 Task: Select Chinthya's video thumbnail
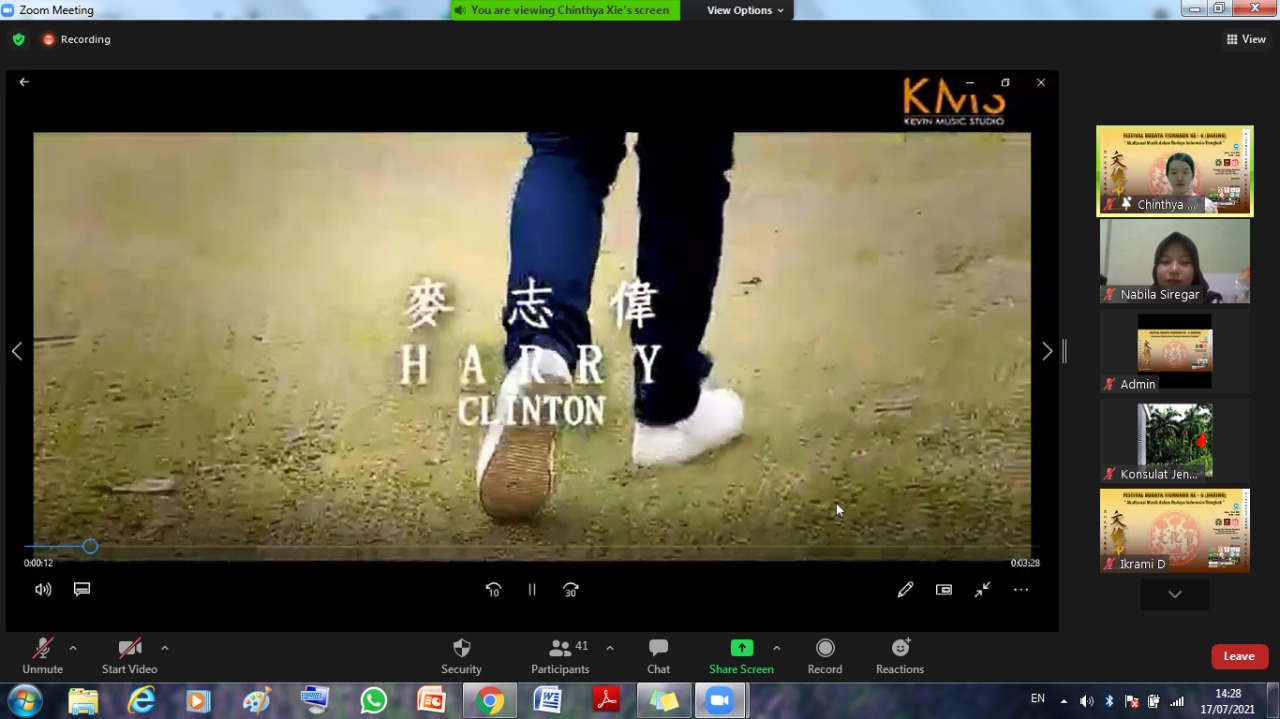pos(1175,170)
